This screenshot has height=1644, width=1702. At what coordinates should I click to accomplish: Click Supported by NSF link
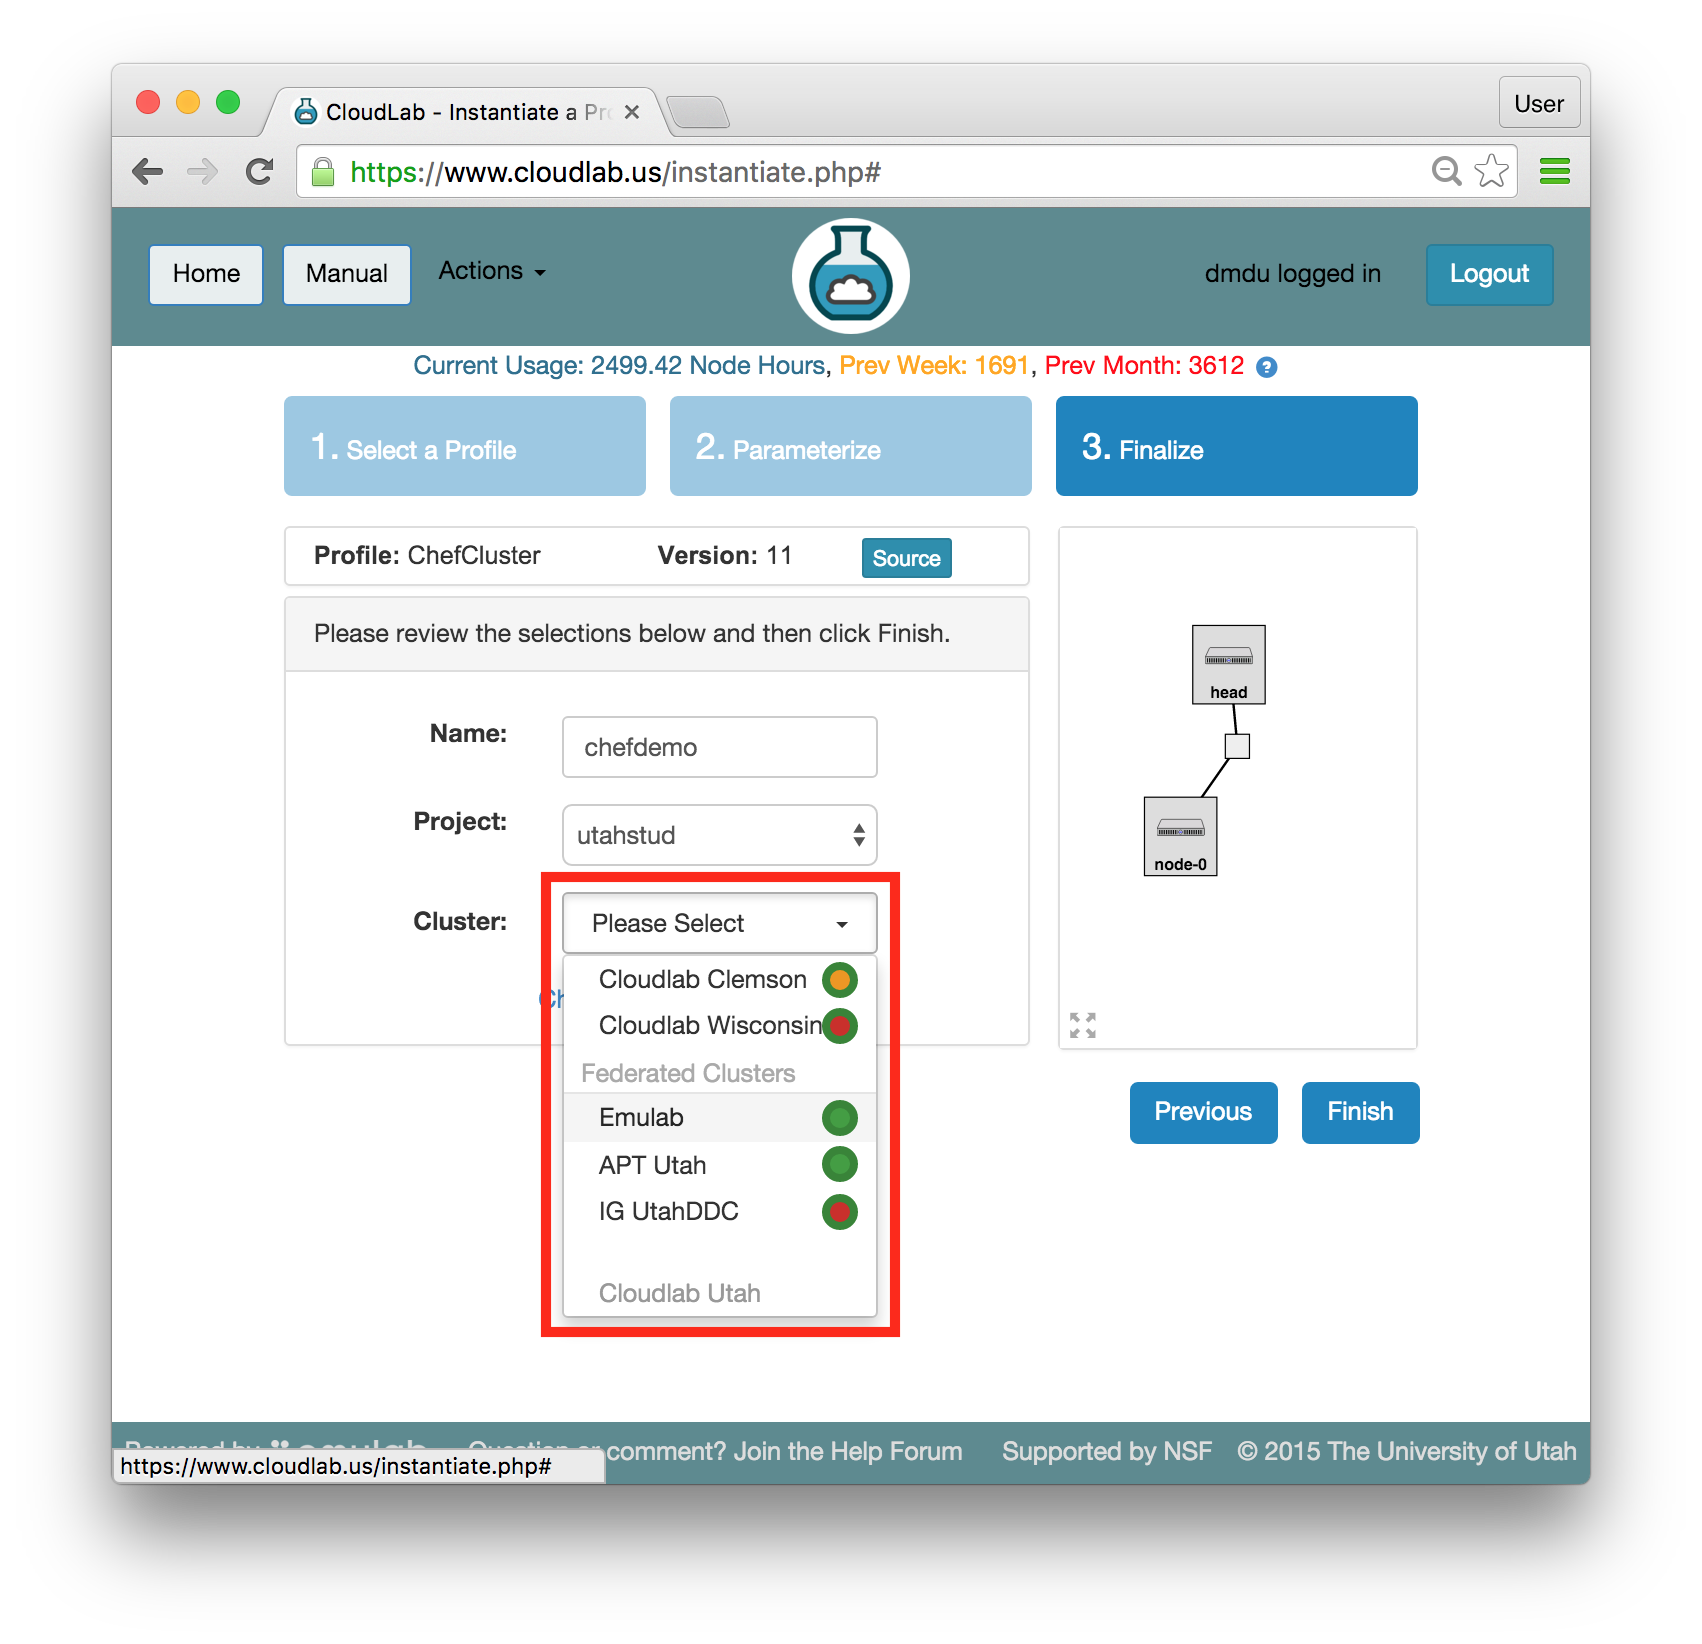point(1107,1451)
